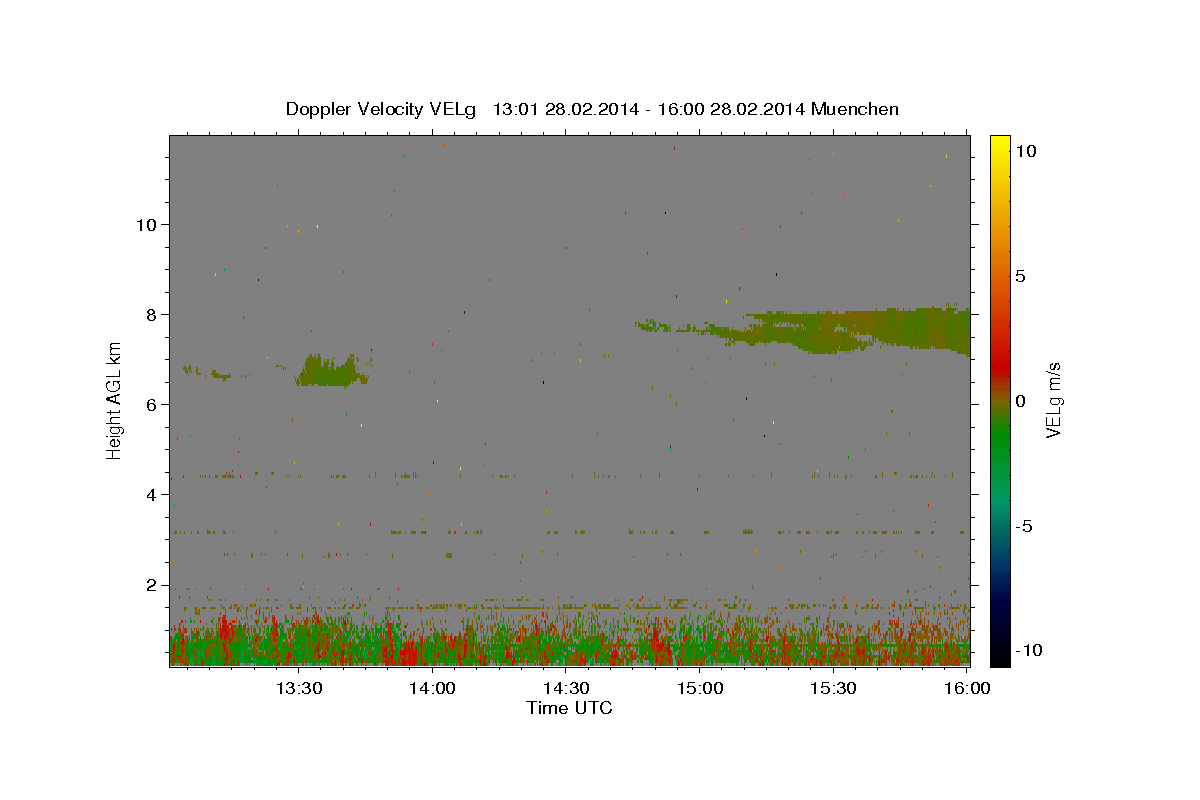Click the 14:30 time tick label
The width and height of the screenshot is (1200, 800).
(x=566, y=688)
